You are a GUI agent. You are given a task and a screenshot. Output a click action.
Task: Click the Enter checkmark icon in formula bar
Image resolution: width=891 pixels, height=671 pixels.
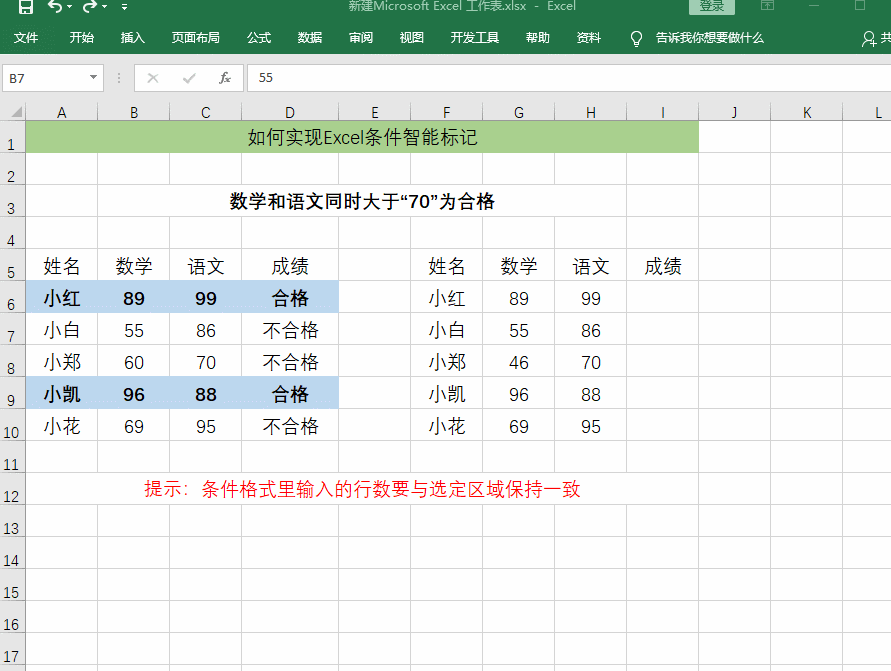pos(189,77)
